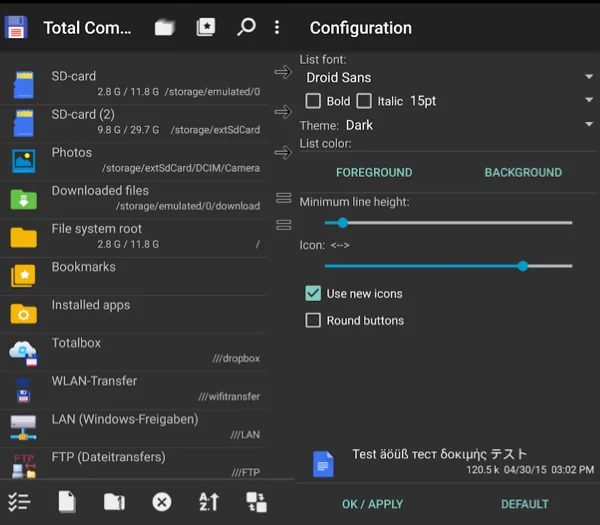This screenshot has height=525, width=600.
Task: Click the Test äöüß sample file row
Action: (x=448, y=464)
